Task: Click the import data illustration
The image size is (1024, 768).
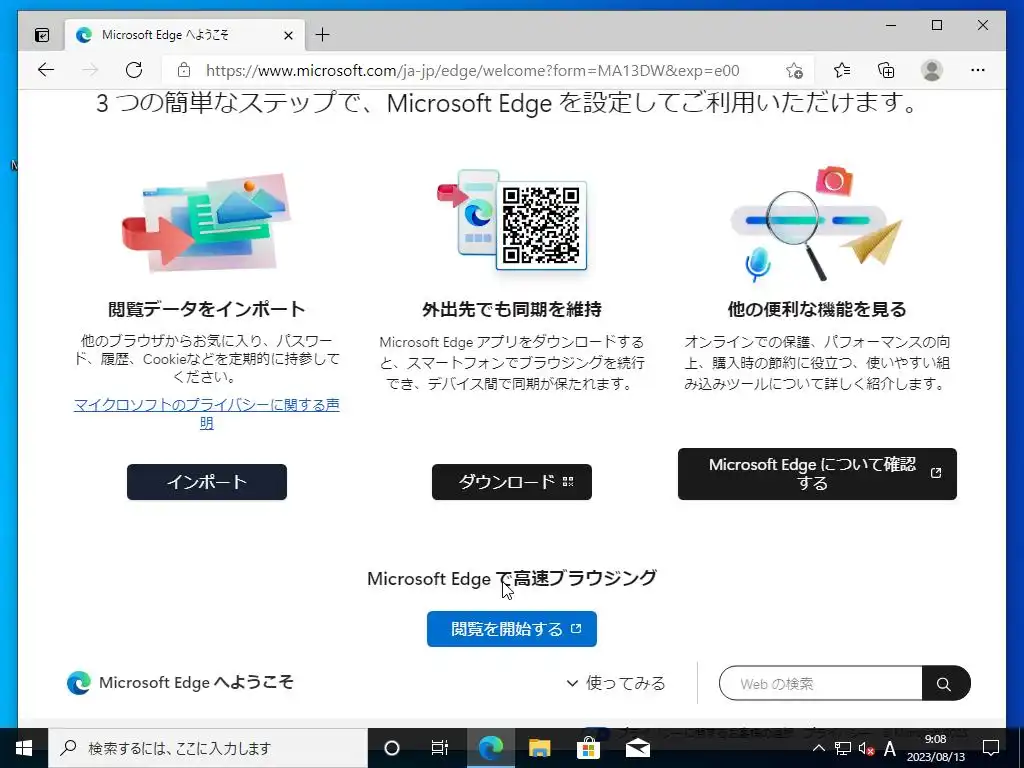Action: point(206,222)
